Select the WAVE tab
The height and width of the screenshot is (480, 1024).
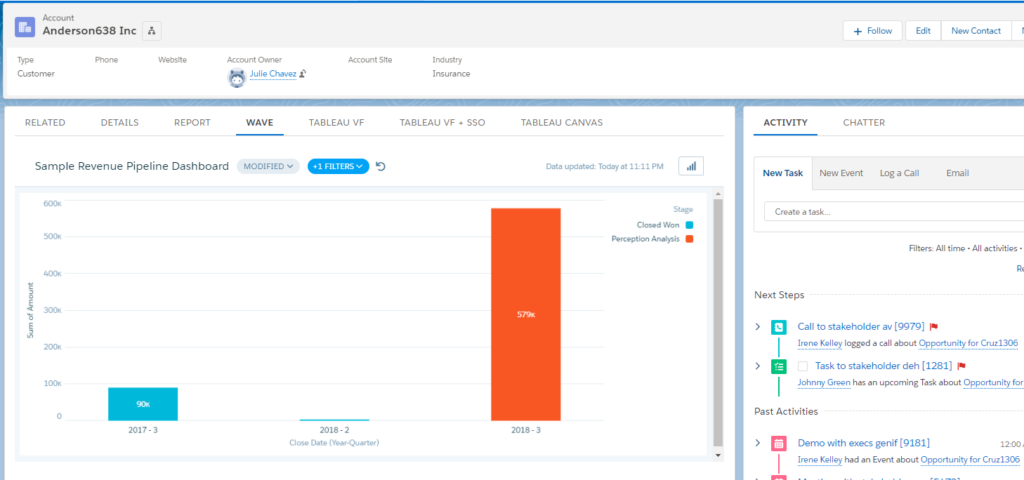click(x=259, y=122)
